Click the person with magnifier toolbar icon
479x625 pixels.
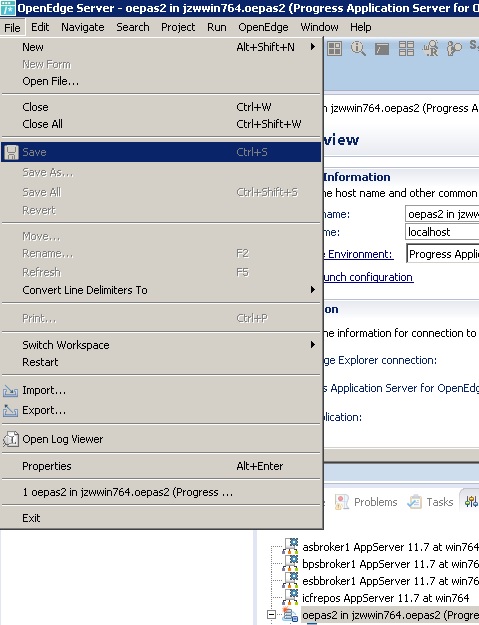tap(454, 48)
